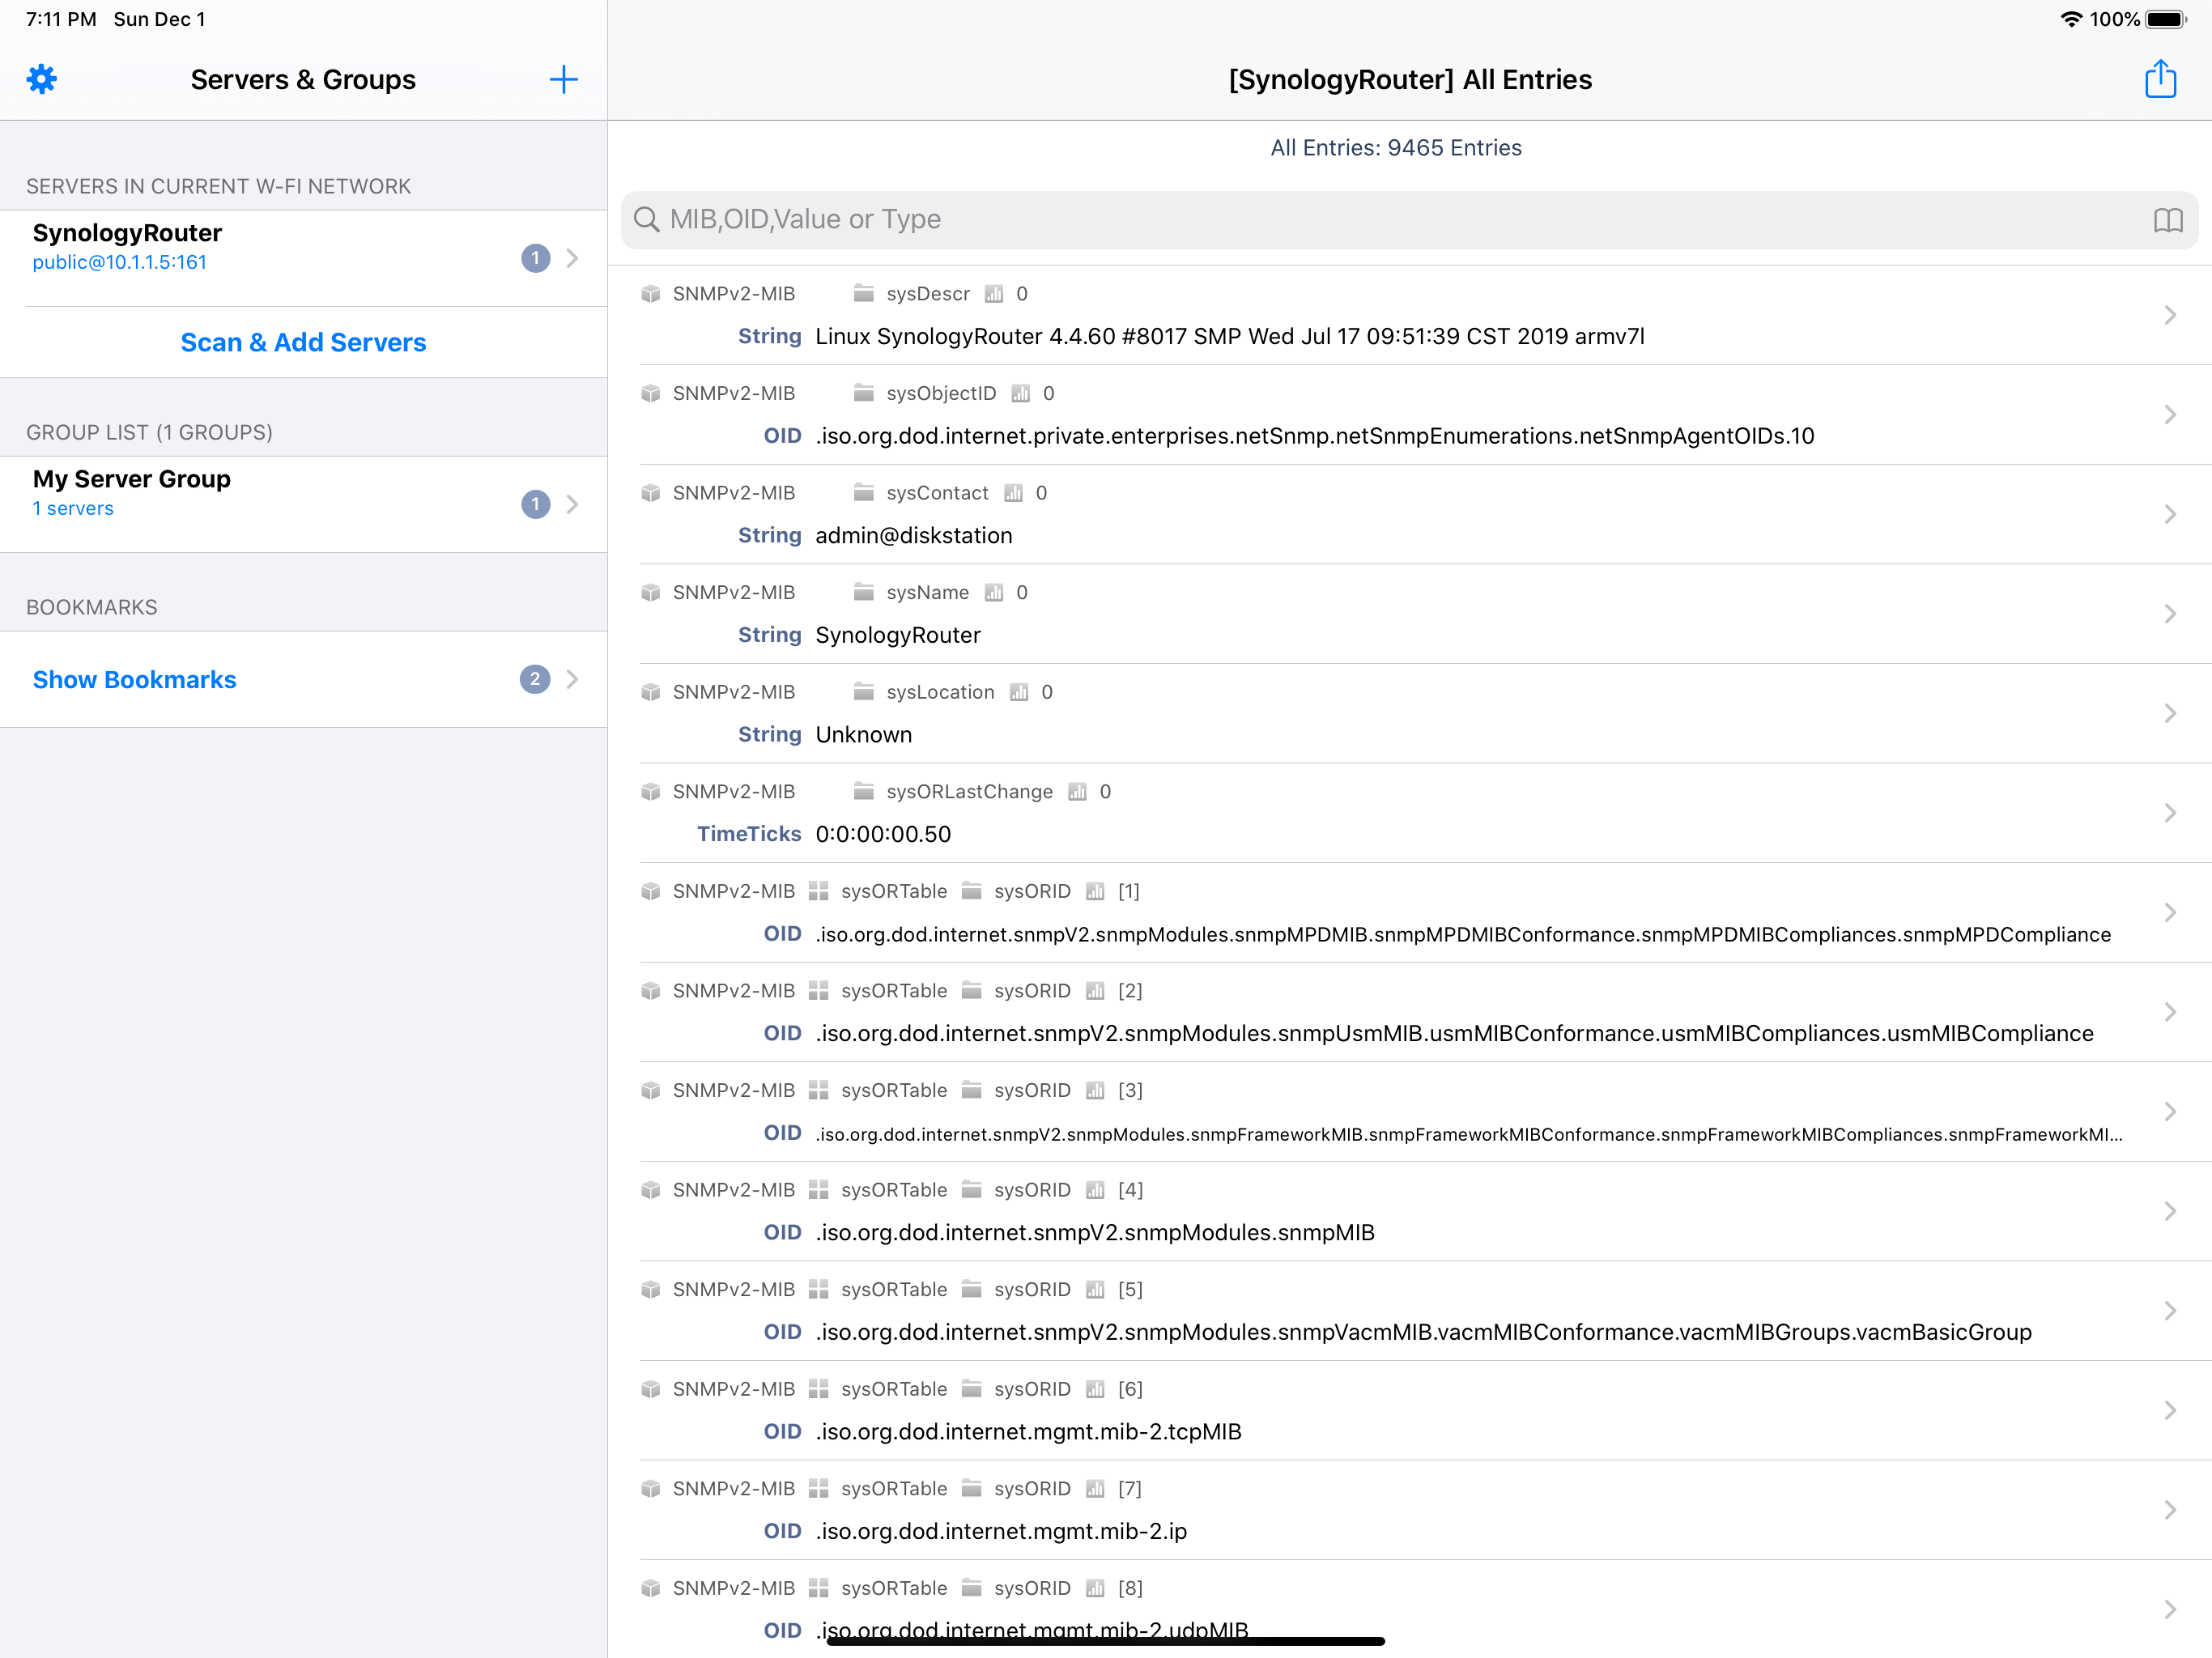Select the Linux SynologyRouter 4.4.60 description value
Image resolution: width=2212 pixels, height=1658 pixels.
coord(1230,336)
